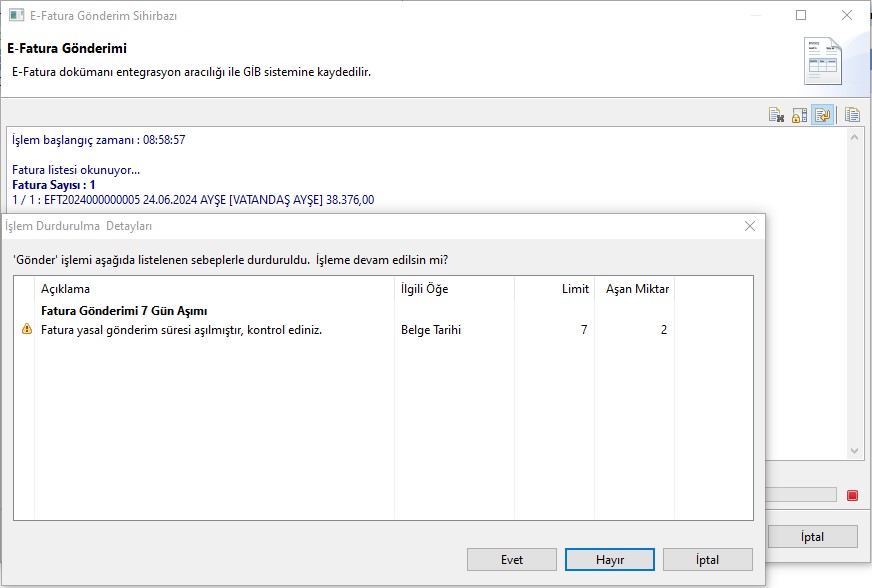Click the copy log contents icon

coord(852,115)
